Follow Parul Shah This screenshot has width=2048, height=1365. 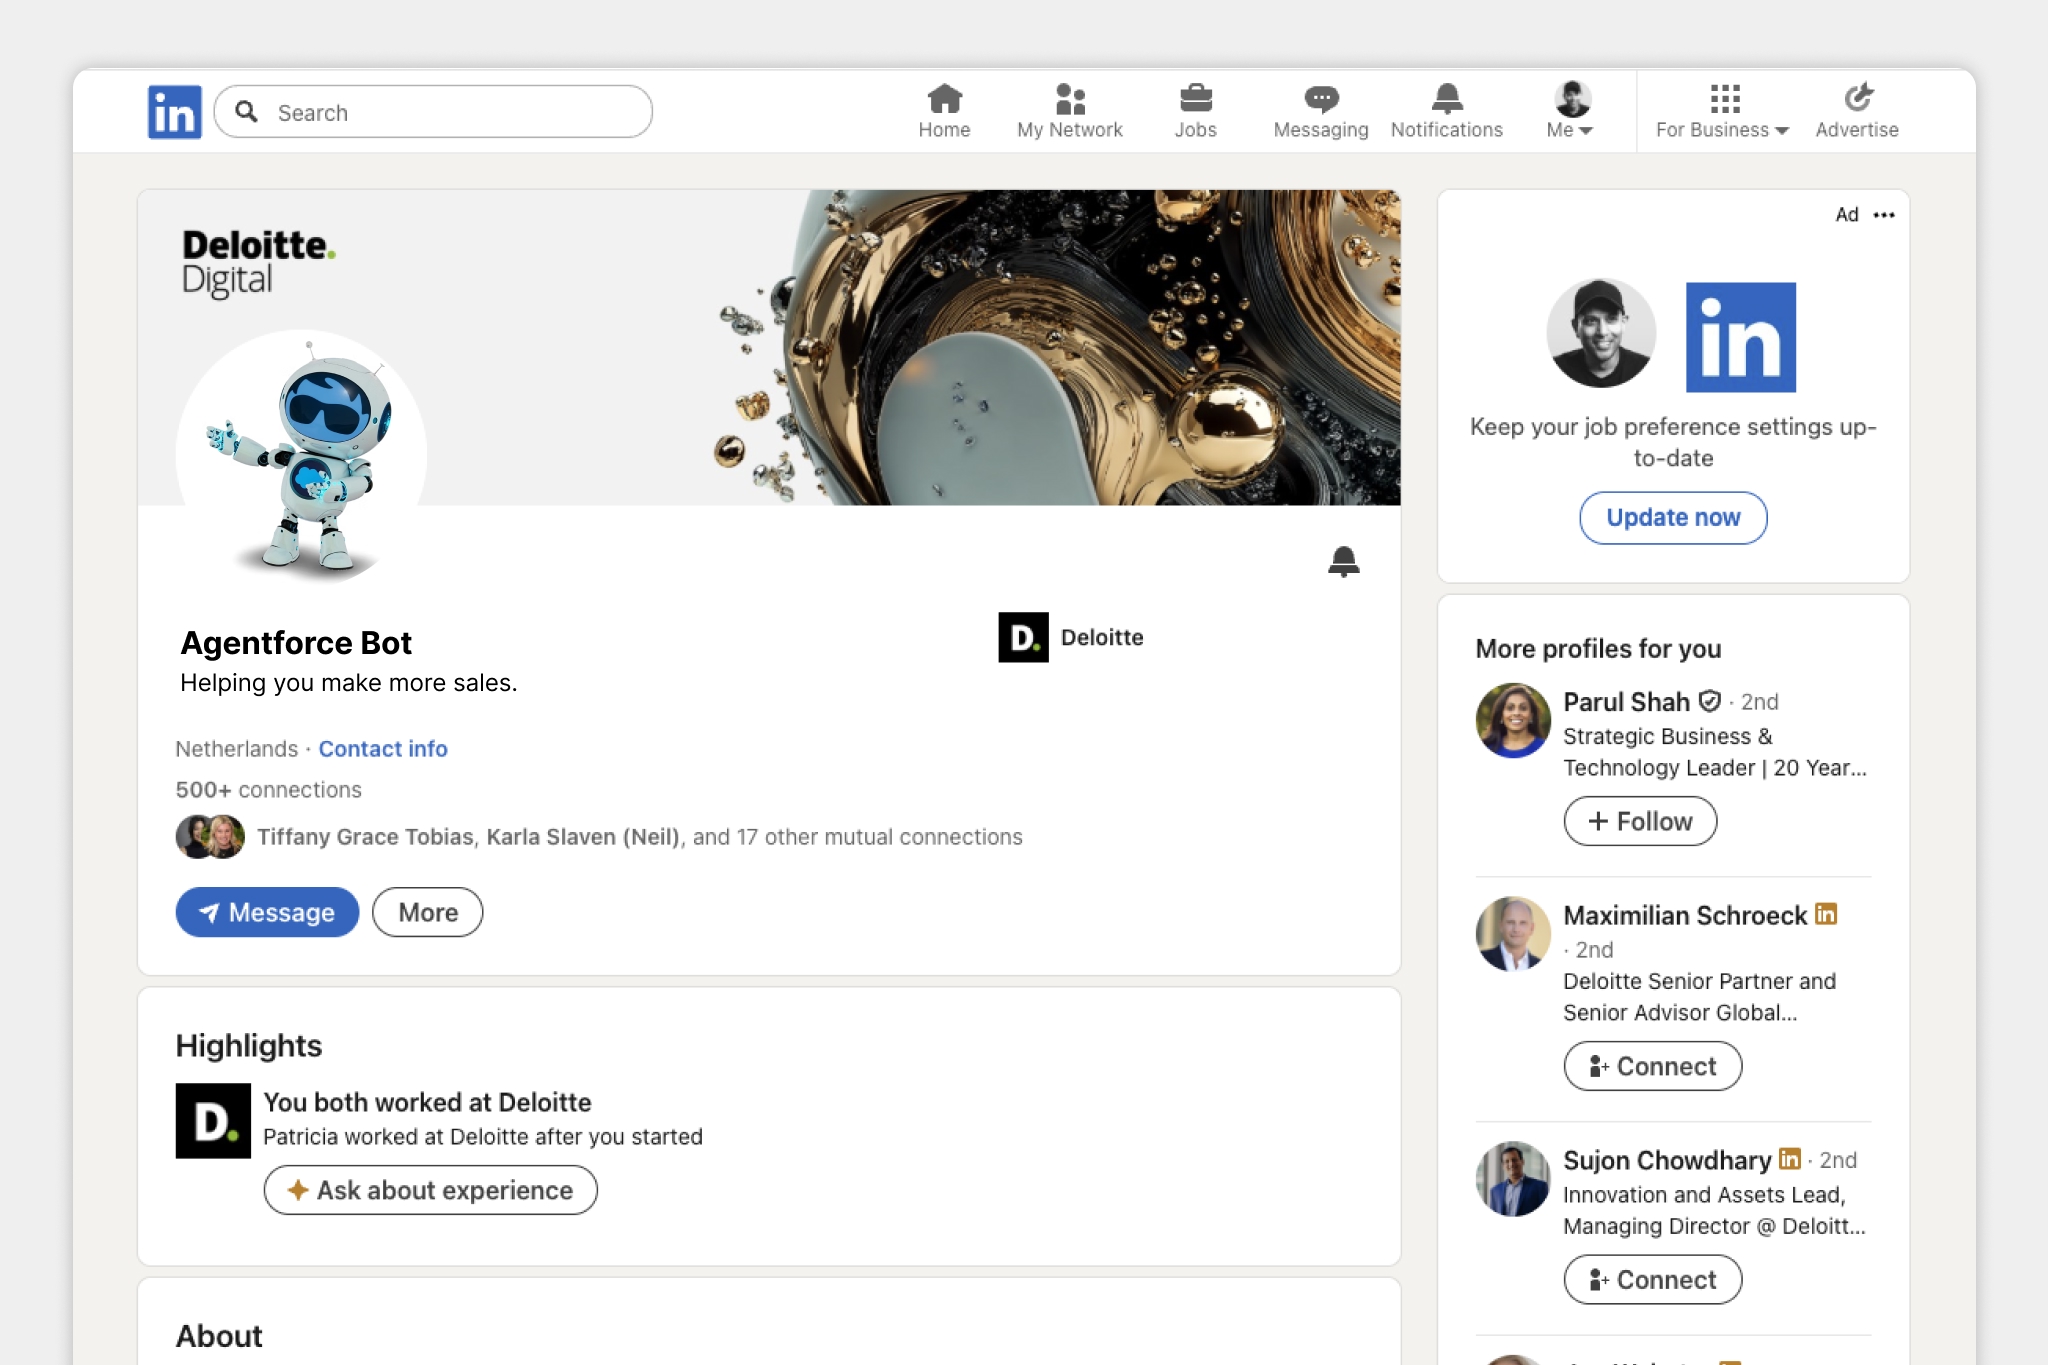point(1640,821)
